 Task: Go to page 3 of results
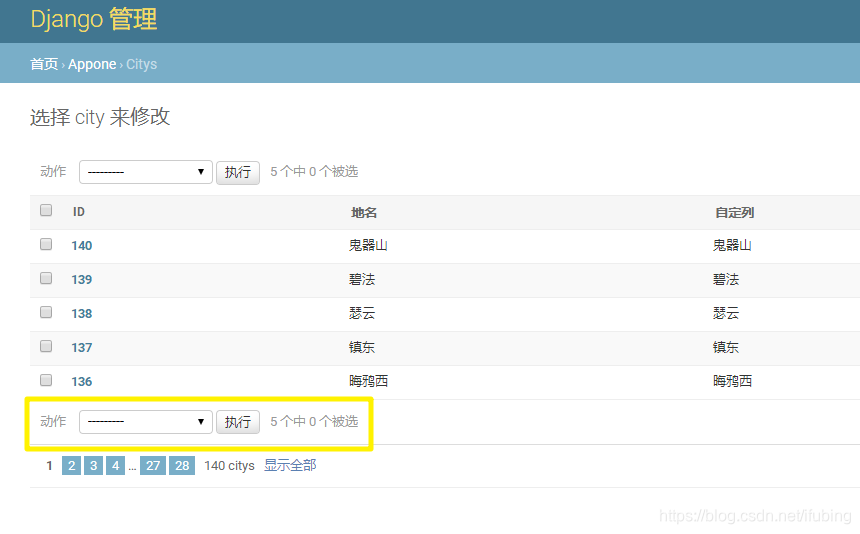click(x=93, y=465)
